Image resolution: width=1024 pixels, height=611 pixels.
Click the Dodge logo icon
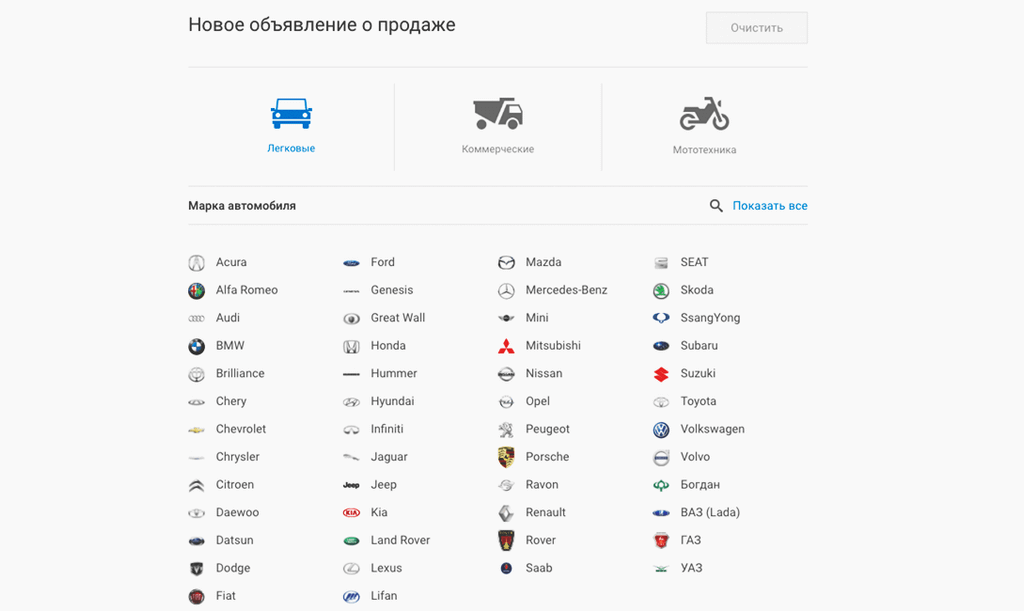click(x=197, y=569)
